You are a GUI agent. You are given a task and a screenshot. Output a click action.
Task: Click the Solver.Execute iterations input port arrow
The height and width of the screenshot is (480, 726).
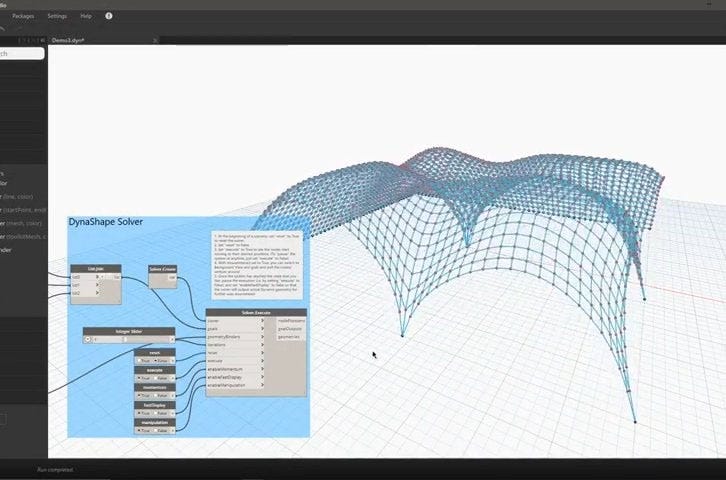[262, 344]
